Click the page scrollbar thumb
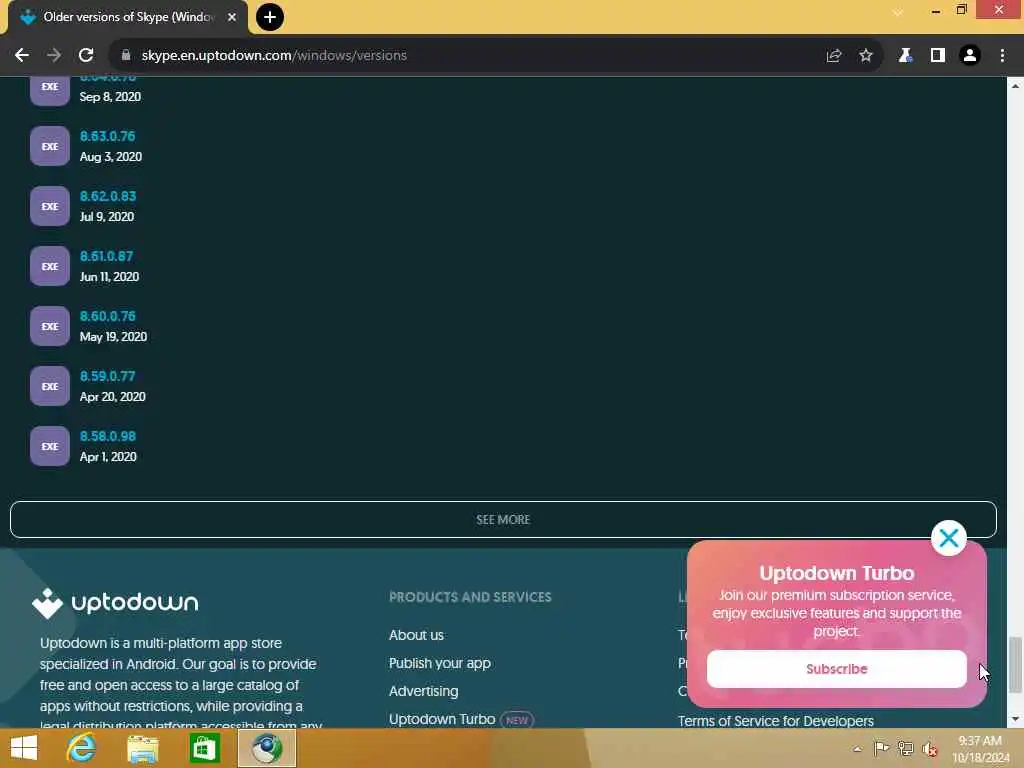The image size is (1024, 768). tap(1015, 665)
